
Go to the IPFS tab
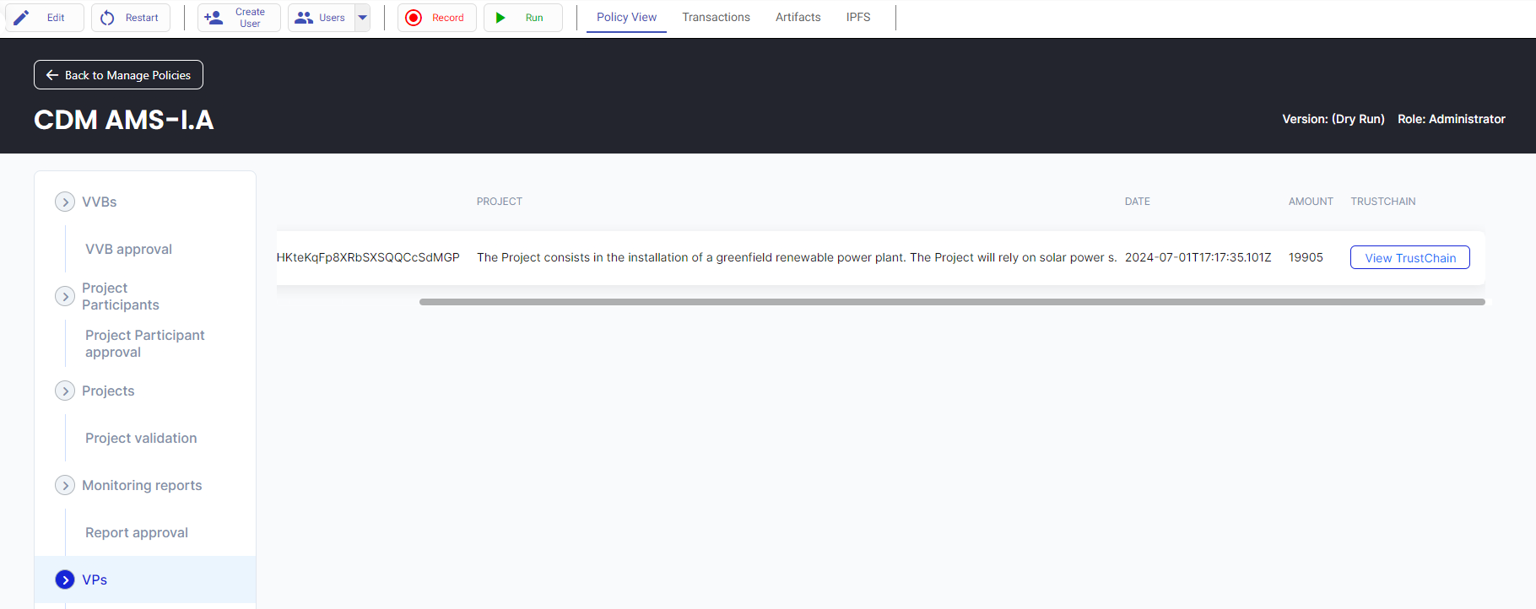pyautogui.click(x=858, y=17)
